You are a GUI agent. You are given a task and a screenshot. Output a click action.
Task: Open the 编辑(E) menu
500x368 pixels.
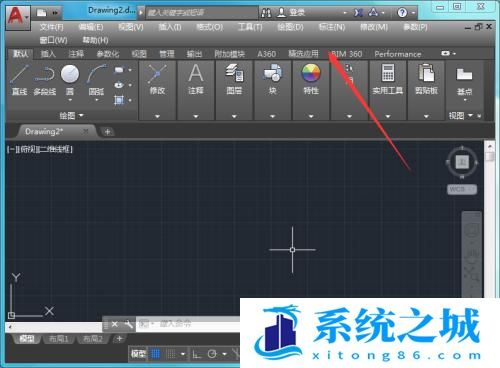(x=91, y=27)
